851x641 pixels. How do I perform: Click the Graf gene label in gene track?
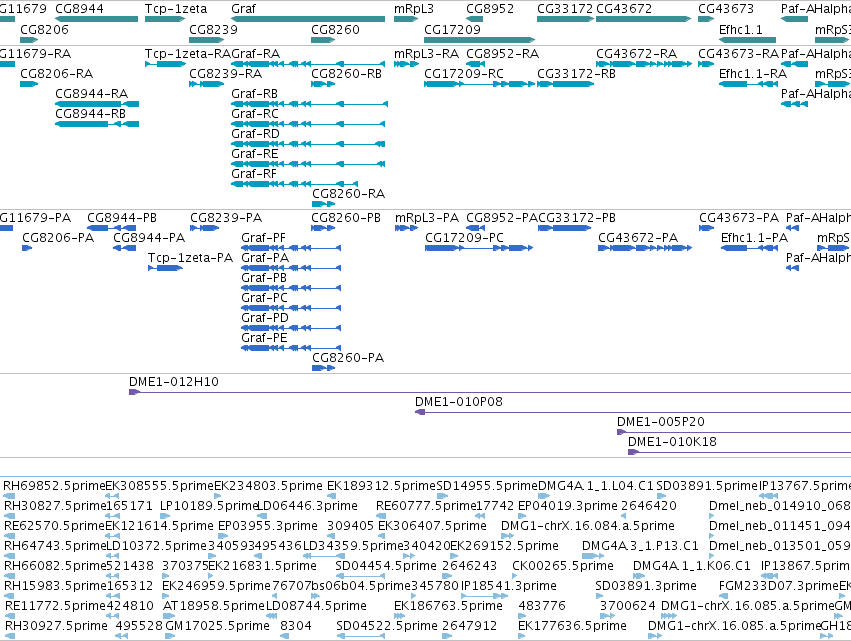click(243, 9)
